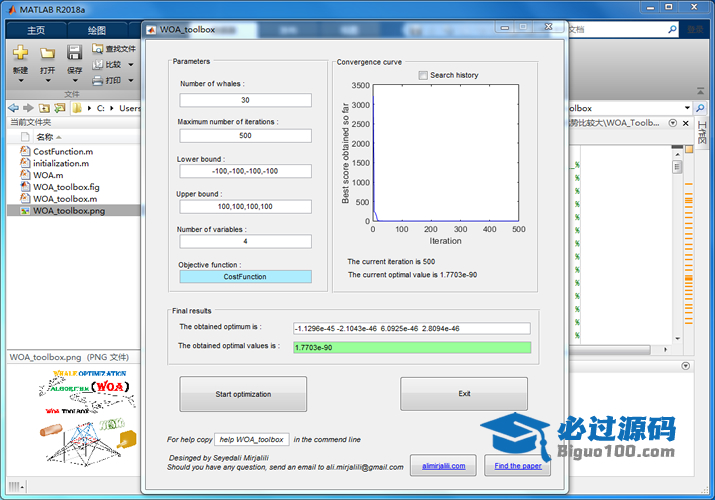This screenshot has width=715, height=500.
Task: Switch to the Home (主页) tab
Action: point(36,30)
